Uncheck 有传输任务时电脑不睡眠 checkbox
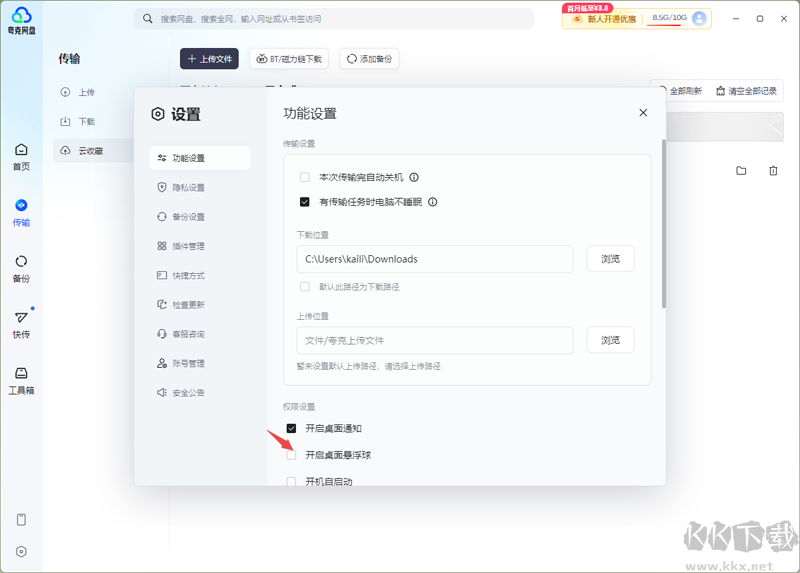This screenshot has width=800, height=573. [305, 202]
